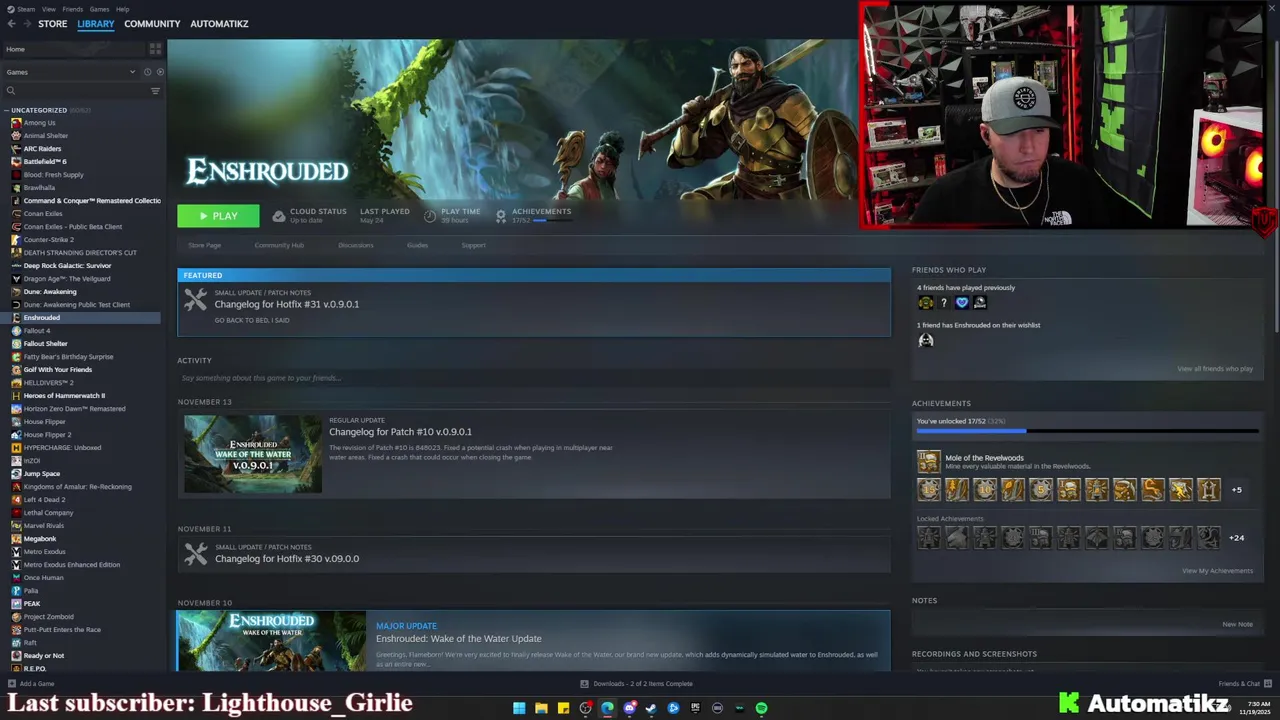This screenshot has width=1280, height=720.
Task: Open Enshrouded Store Page link
Action: (x=205, y=245)
